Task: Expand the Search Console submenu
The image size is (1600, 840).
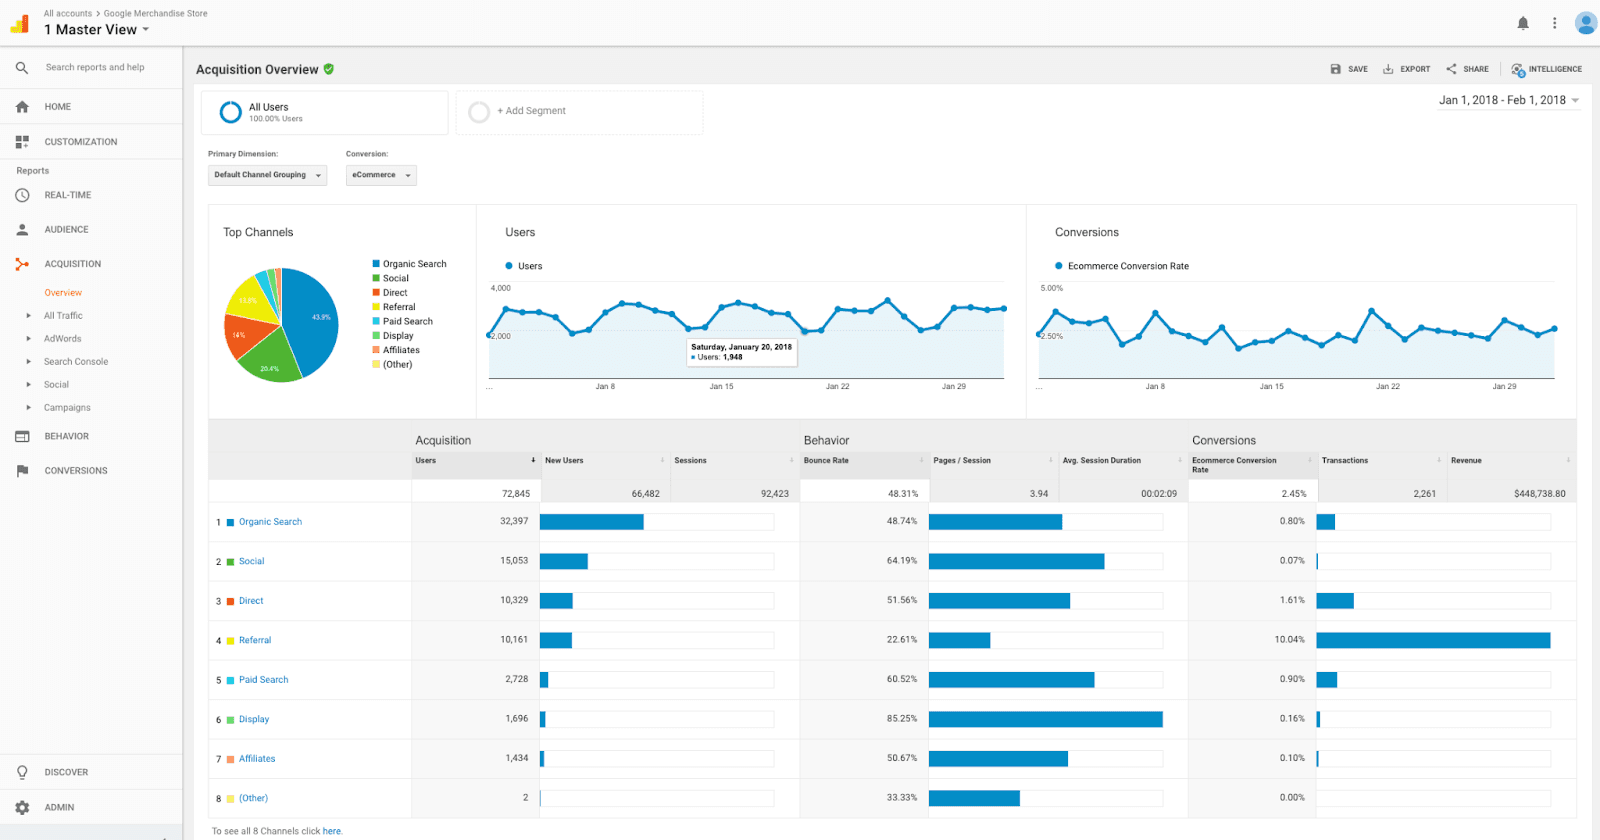Action: tap(28, 362)
